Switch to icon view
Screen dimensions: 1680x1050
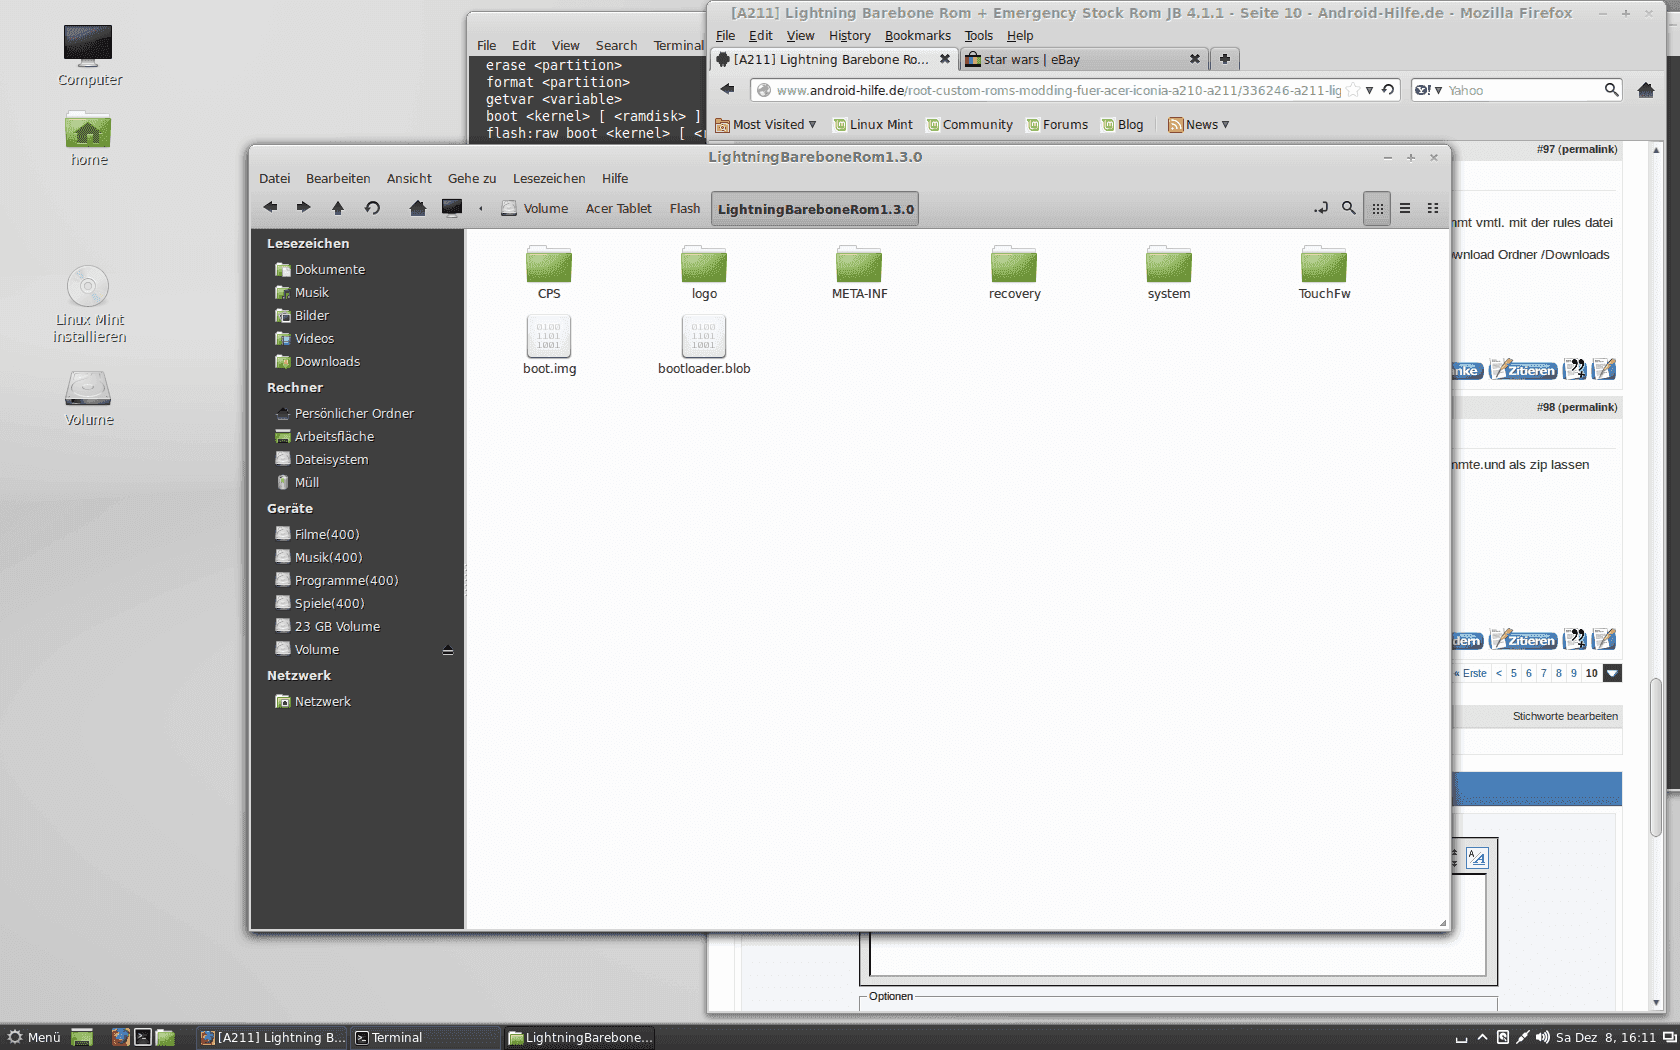point(1377,208)
